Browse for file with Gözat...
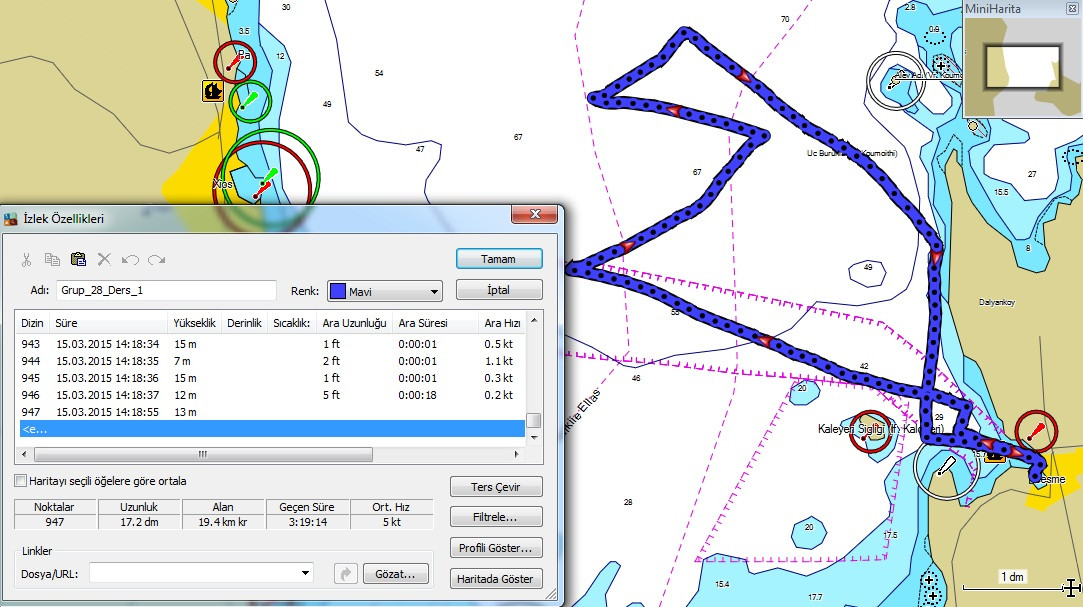The width and height of the screenshot is (1083, 607). point(395,574)
